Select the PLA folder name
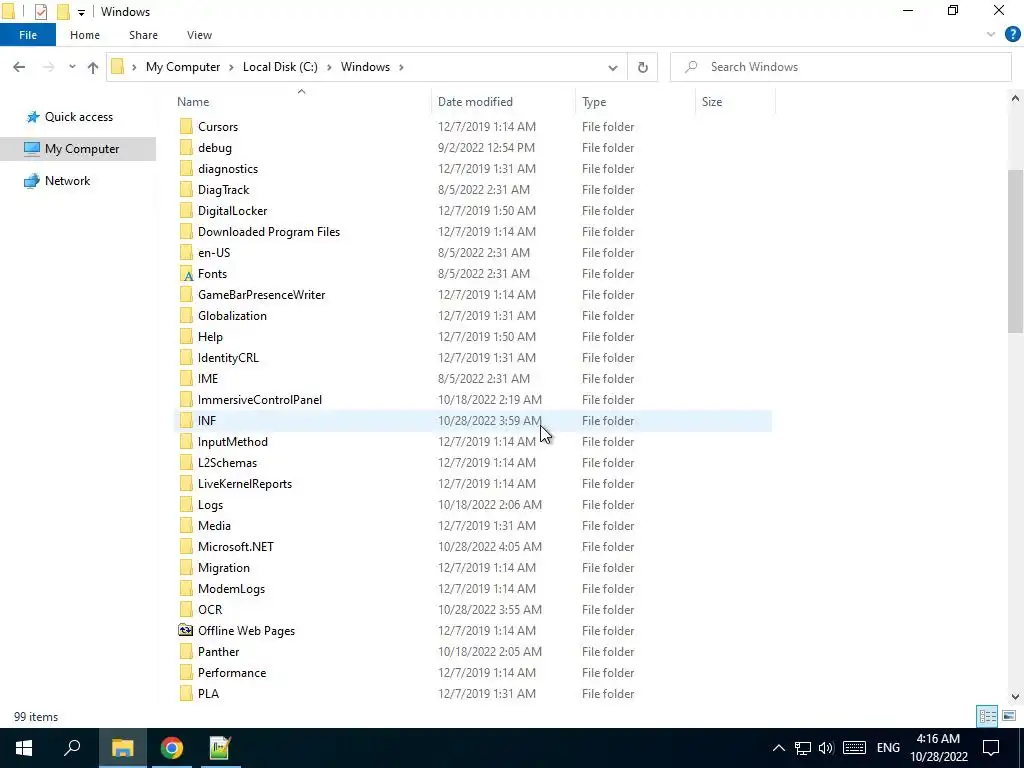1024x768 pixels. 208,694
